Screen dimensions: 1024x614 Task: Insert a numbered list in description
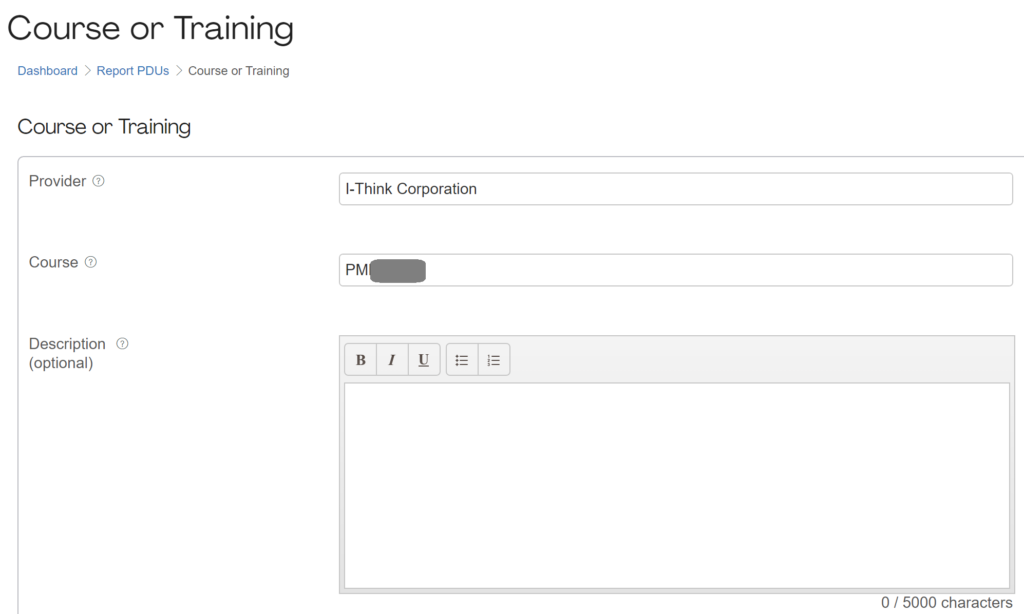click(494, 360)
